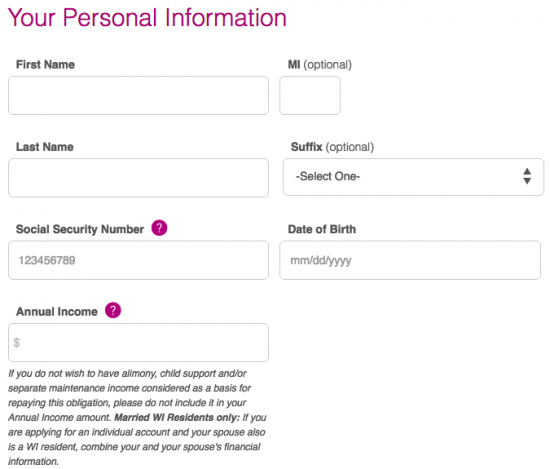Activate the Date of Birth mm/dd/yyyy field

pos(410,260)
